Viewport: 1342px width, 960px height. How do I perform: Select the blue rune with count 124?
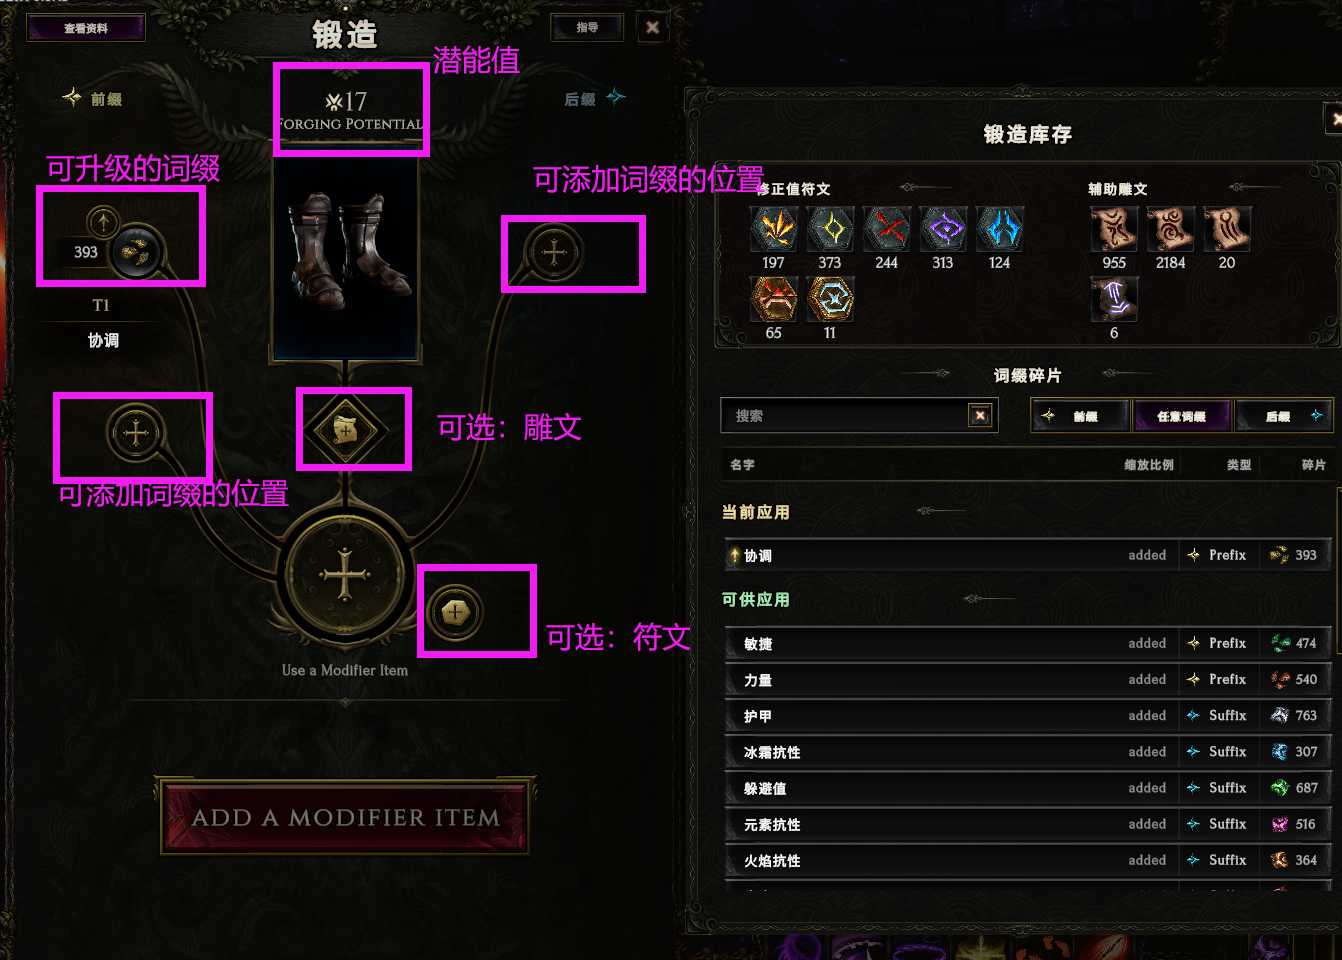[x=1000, y=229]
